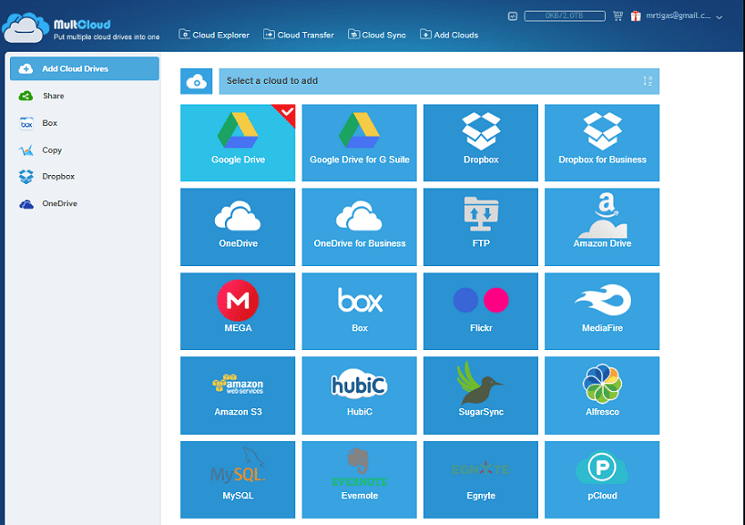Viewport: 745px width, 525px height.
Task: Pick the Alfresco tile
Action: coord(602,395)
